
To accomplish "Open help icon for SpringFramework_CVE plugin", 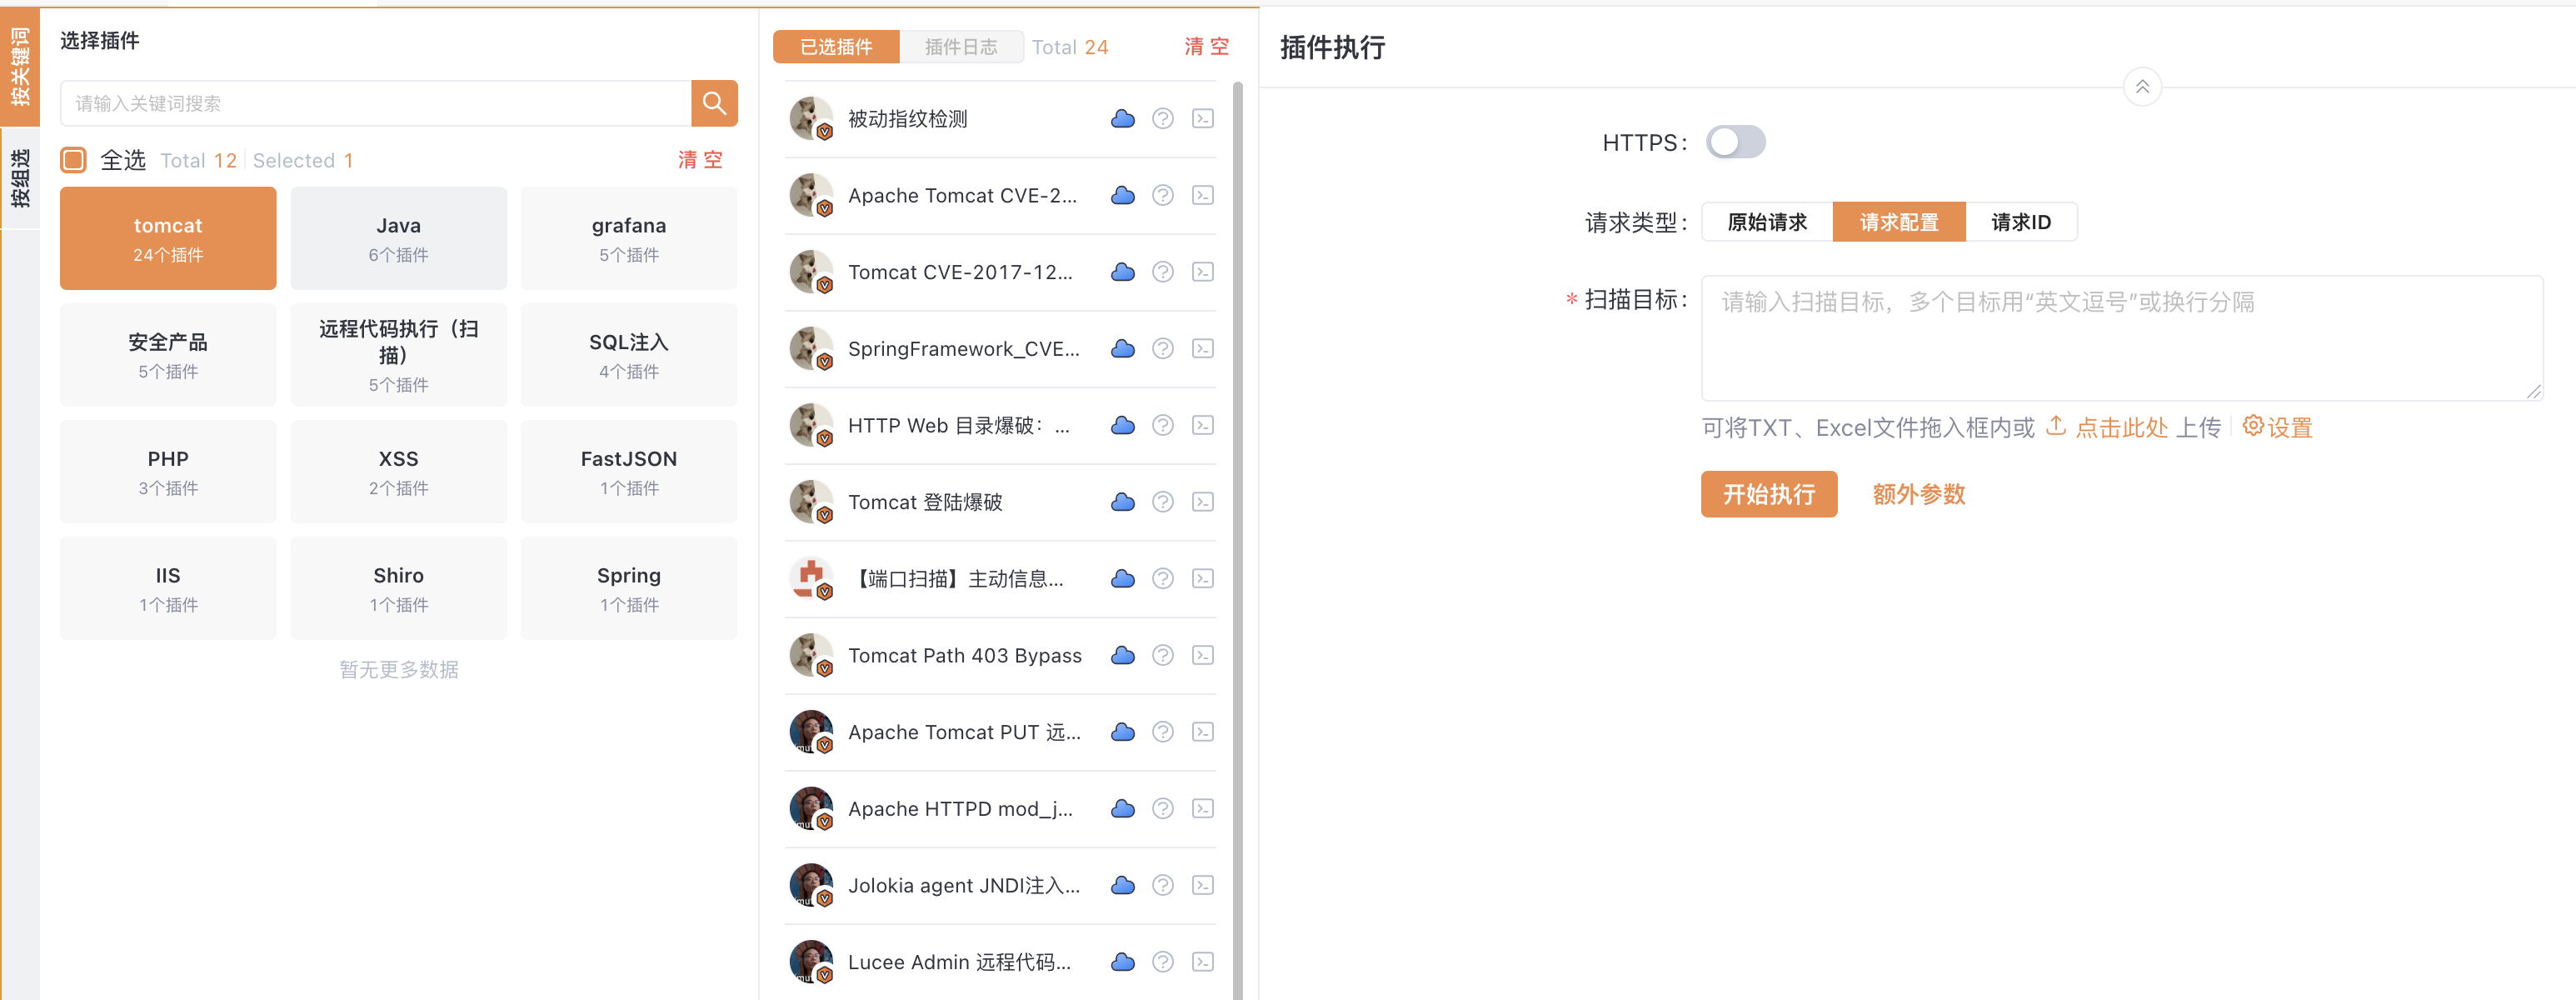I will tap(1162, 349).
